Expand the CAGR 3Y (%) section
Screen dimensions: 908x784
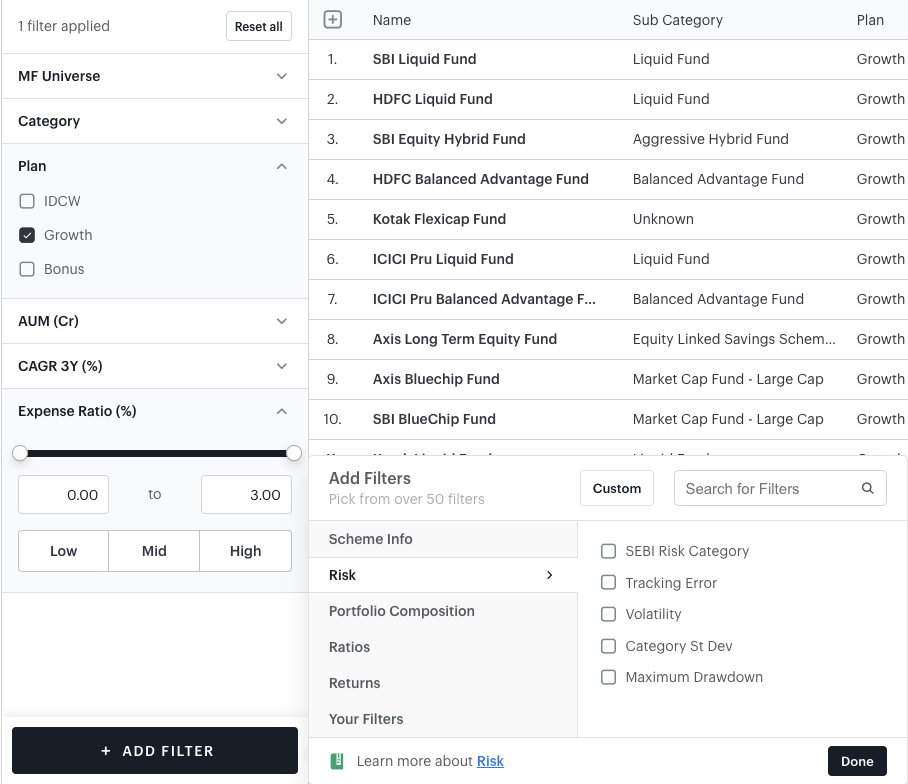pyautogui.click(x=155, y=366)
